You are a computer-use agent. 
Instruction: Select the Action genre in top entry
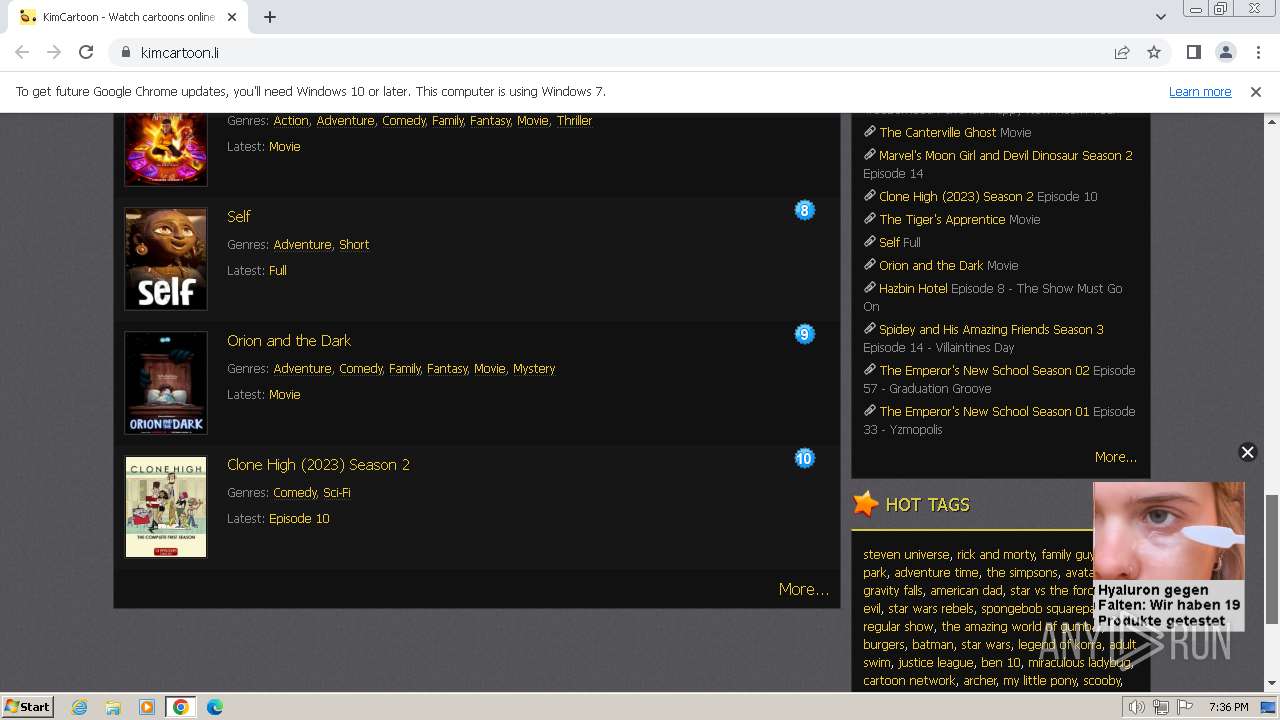[291, 120]
